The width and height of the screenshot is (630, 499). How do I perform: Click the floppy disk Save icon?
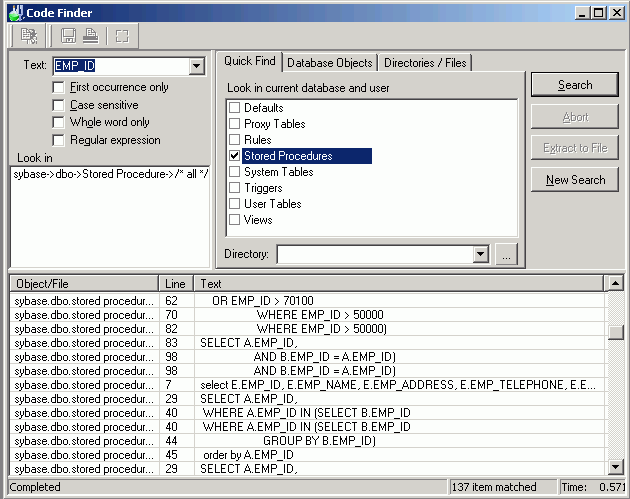click(68, 36)
